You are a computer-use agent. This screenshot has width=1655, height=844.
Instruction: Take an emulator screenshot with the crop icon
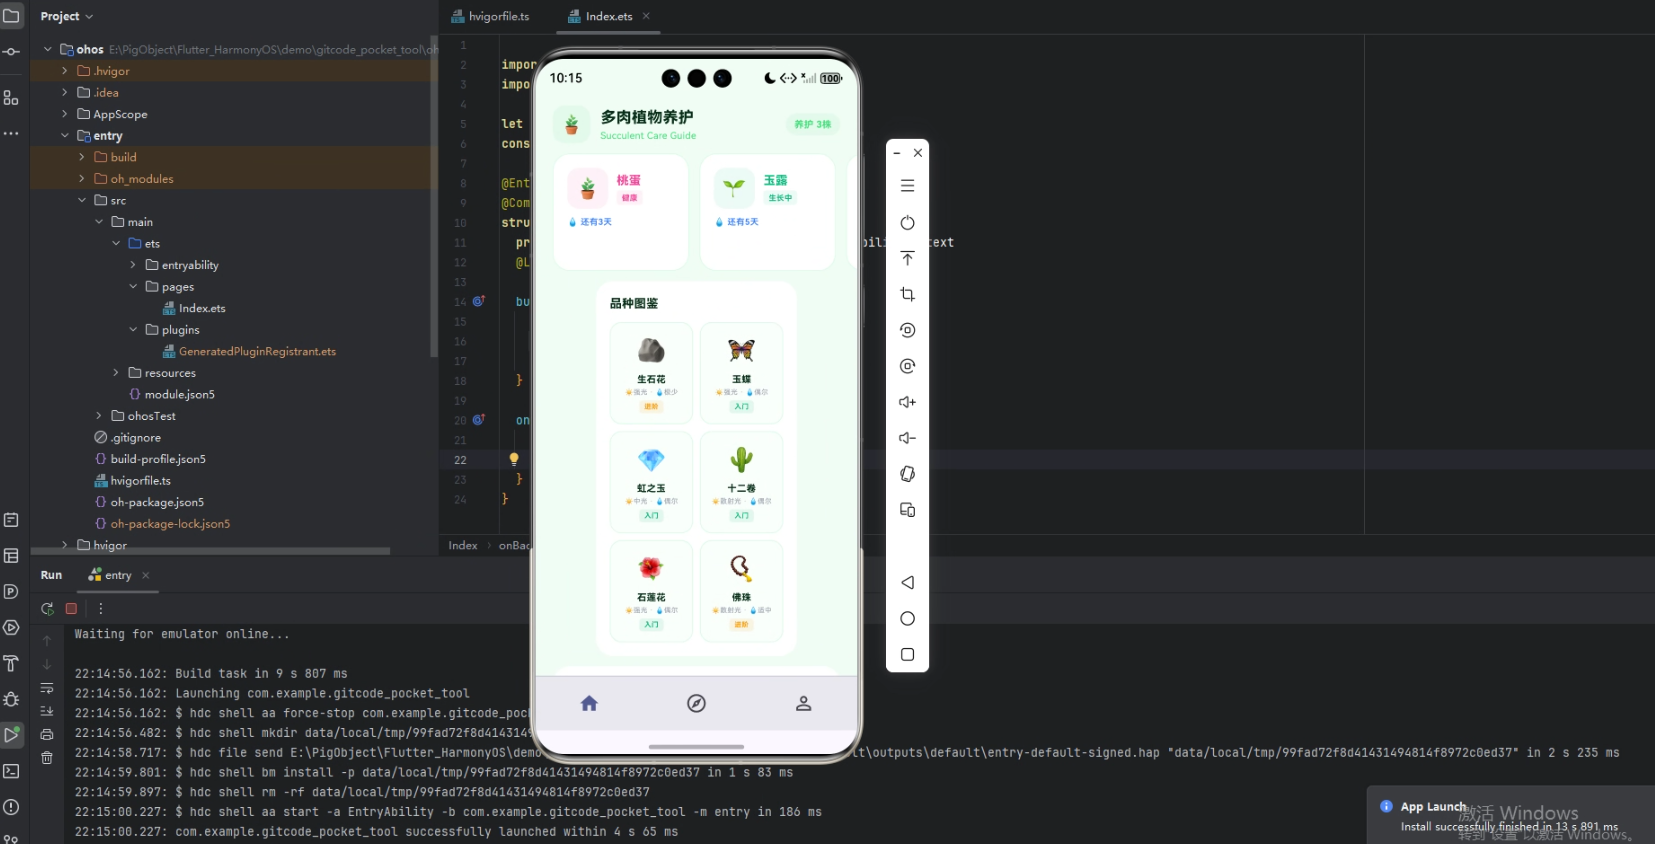click(x=907, y=294)
